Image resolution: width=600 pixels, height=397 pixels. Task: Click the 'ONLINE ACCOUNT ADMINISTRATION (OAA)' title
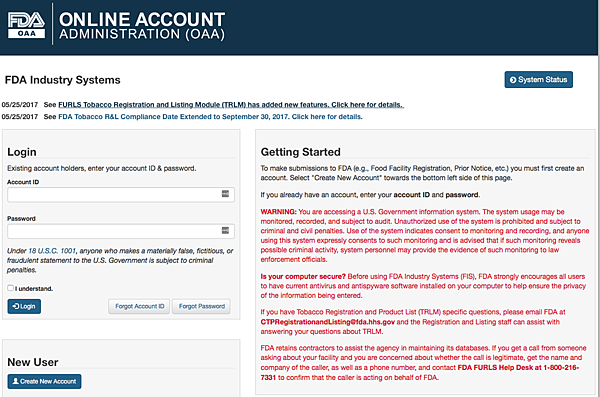click(x=142, y=26)
